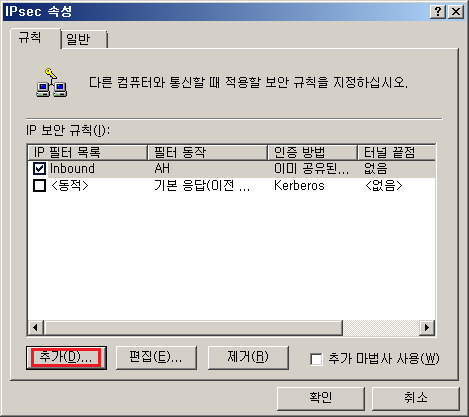Sort by IP 필터 목록 column header
Viewport: 469px width, 417px height.
(x=87, y=153)
